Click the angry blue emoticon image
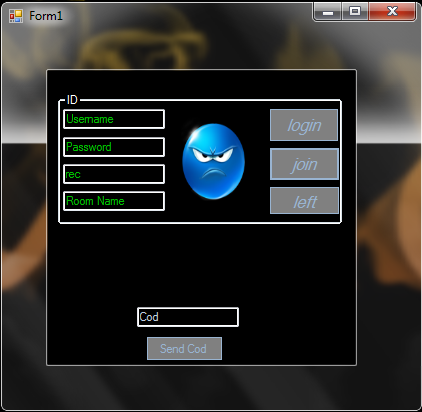The height and width of the screenshot is (412, 422). 213,162
